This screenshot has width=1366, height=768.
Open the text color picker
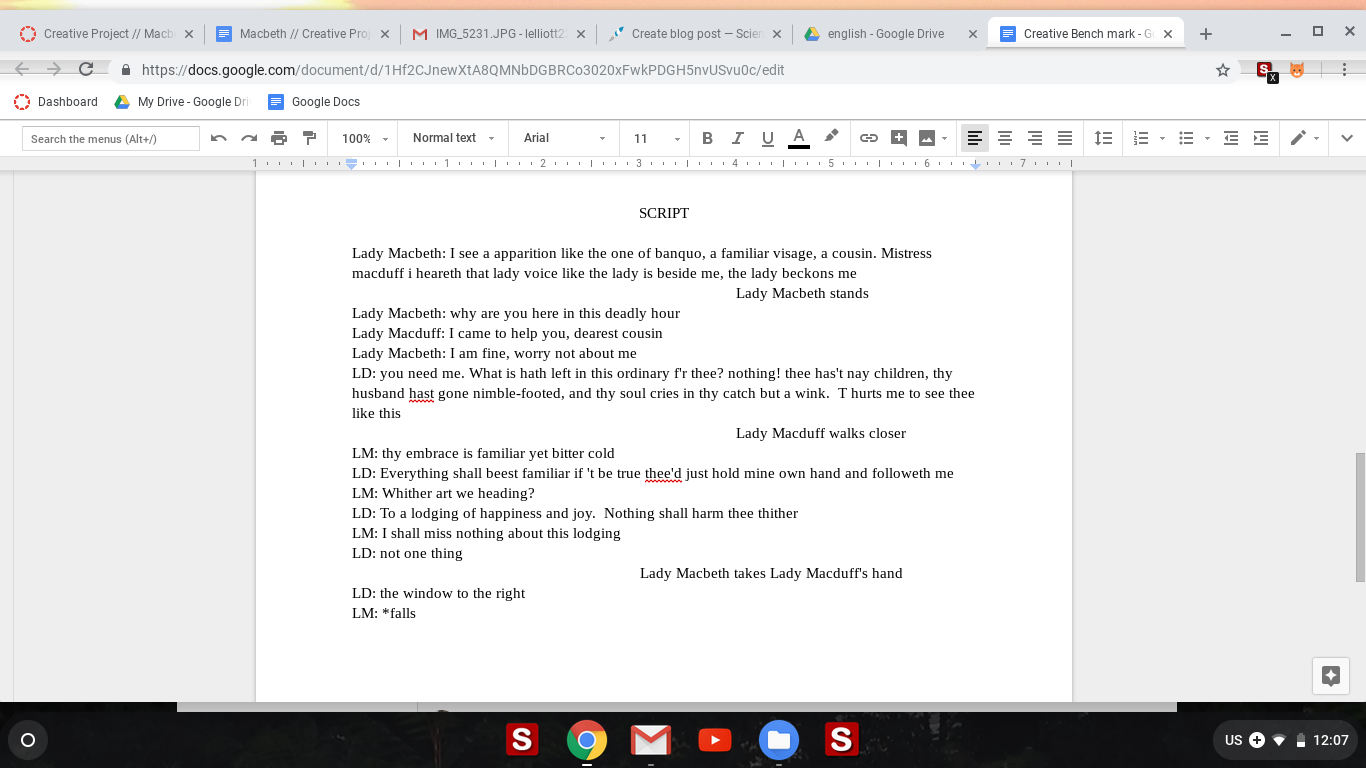pos(798,138)
